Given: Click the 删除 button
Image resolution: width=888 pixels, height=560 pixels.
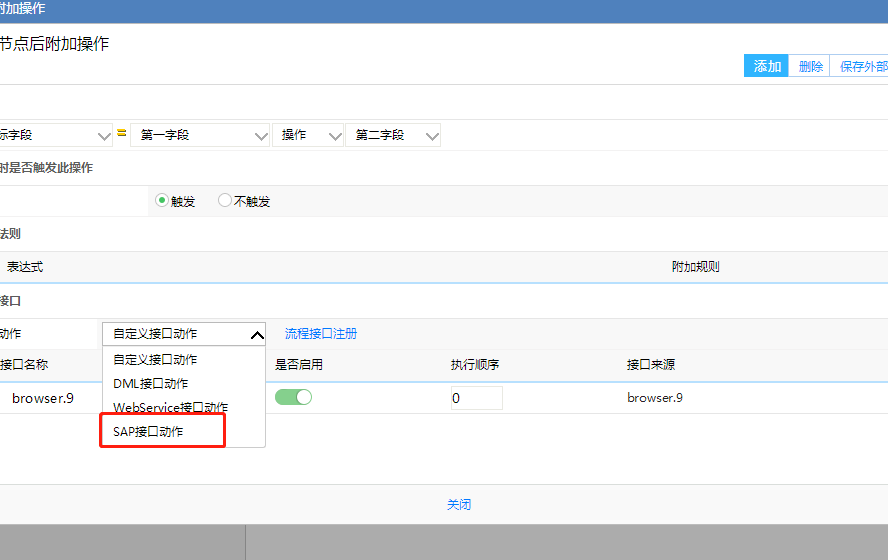Looking at the screenshot, I should tap(810, 66).
